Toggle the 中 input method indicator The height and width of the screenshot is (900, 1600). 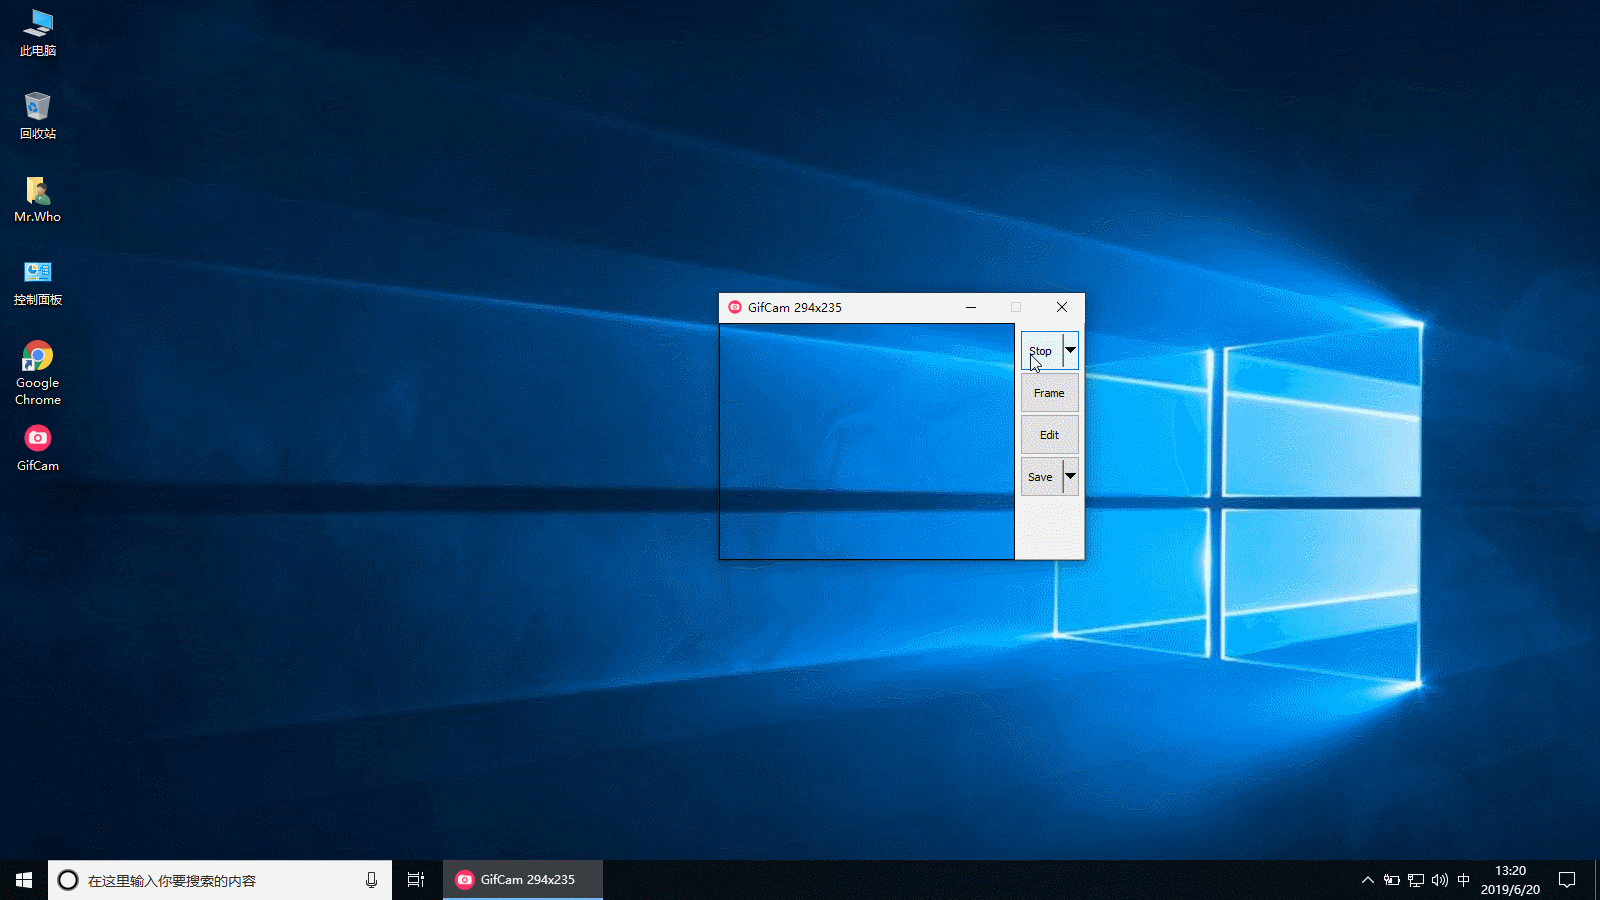1464,880
